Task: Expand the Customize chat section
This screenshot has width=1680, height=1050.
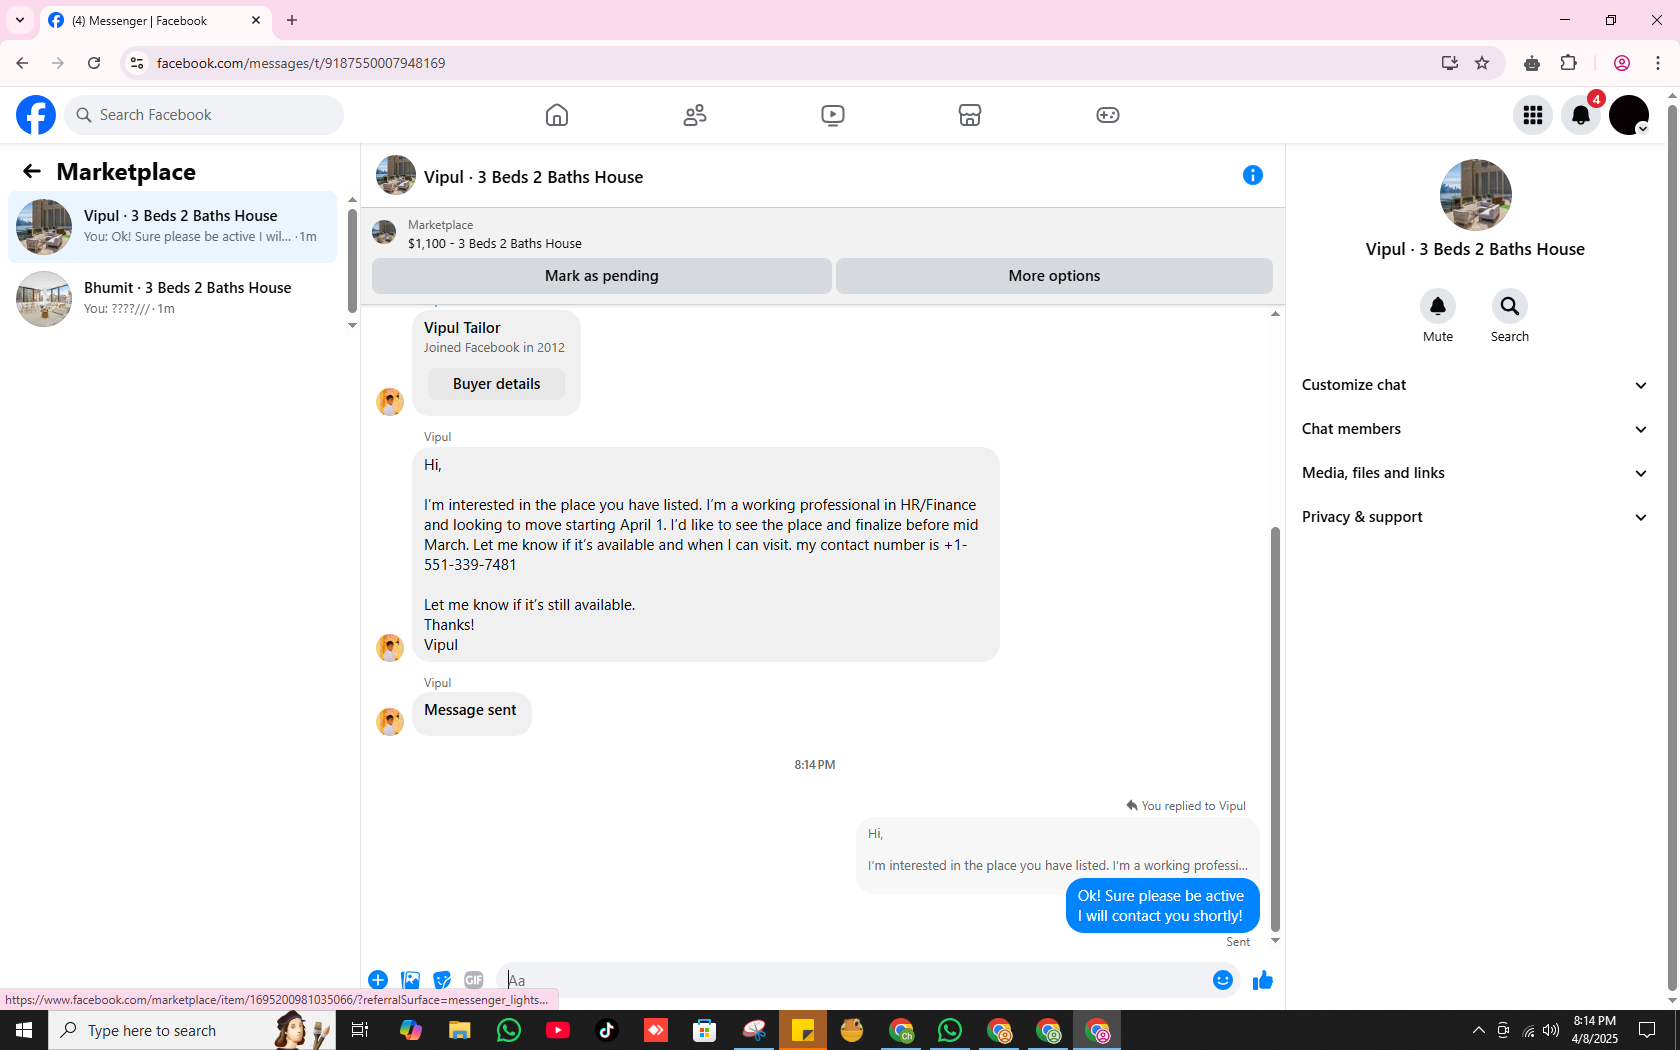Action: 1475,385
